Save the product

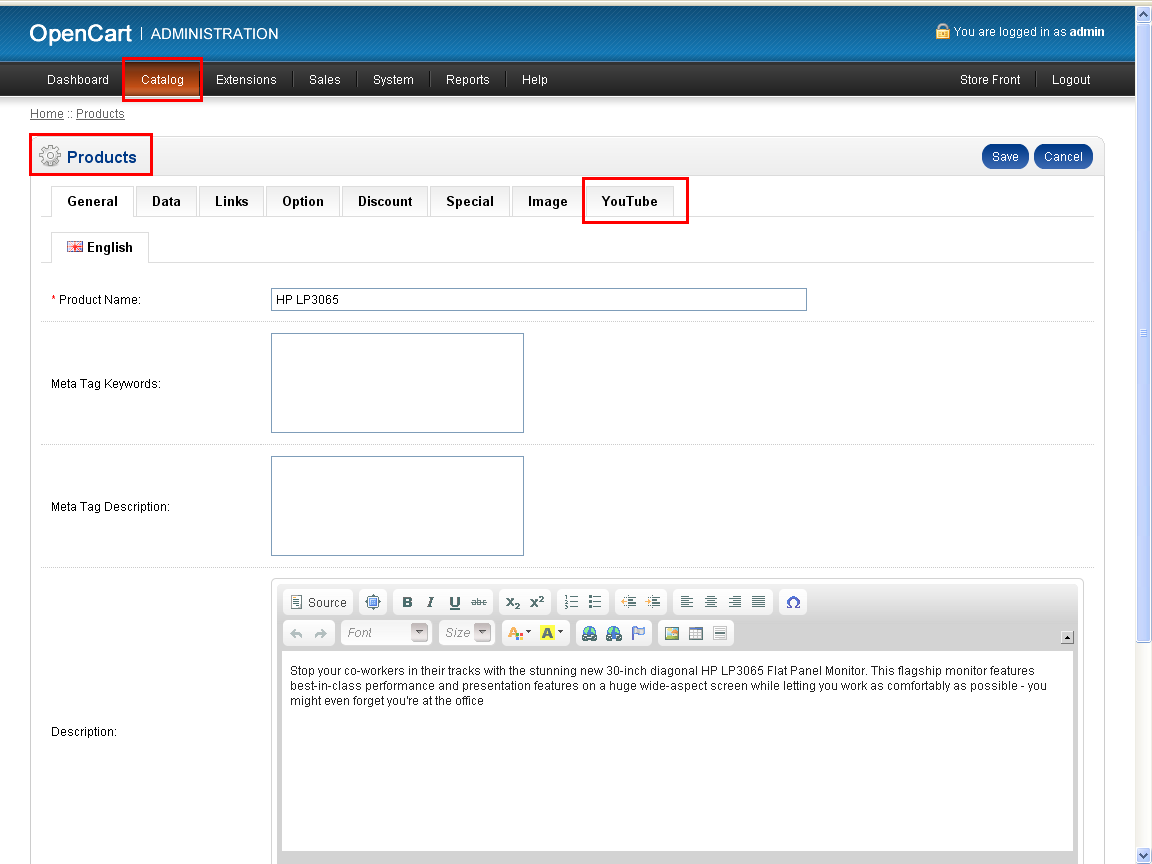[1005, 156]
